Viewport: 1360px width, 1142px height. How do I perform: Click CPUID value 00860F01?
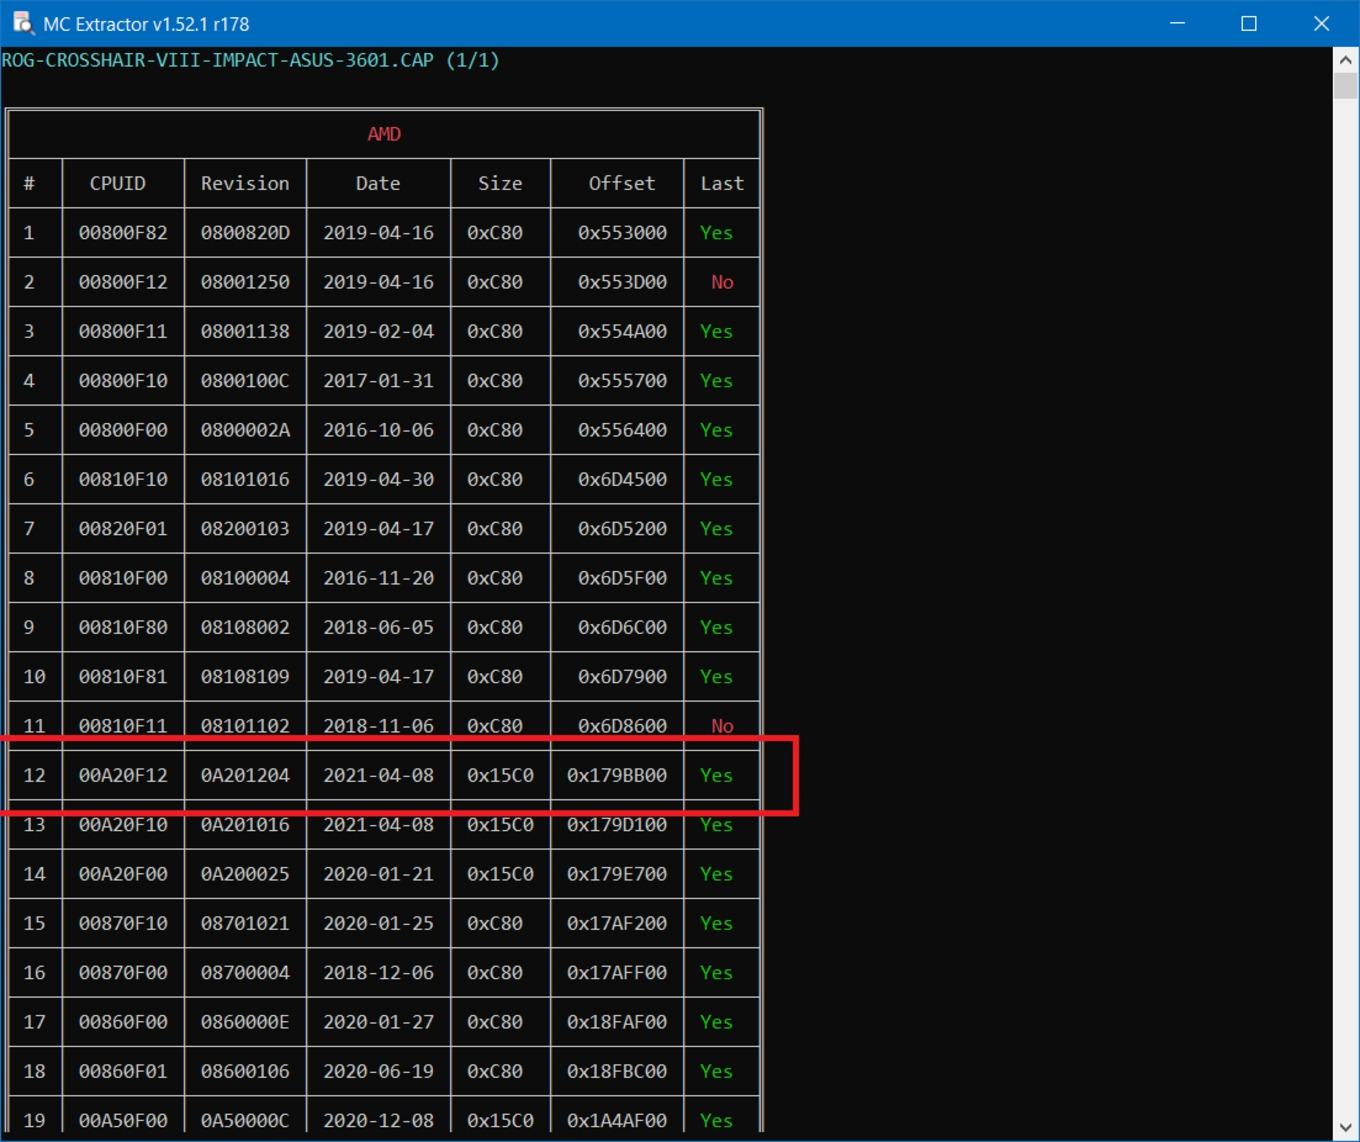[123, 1071]
